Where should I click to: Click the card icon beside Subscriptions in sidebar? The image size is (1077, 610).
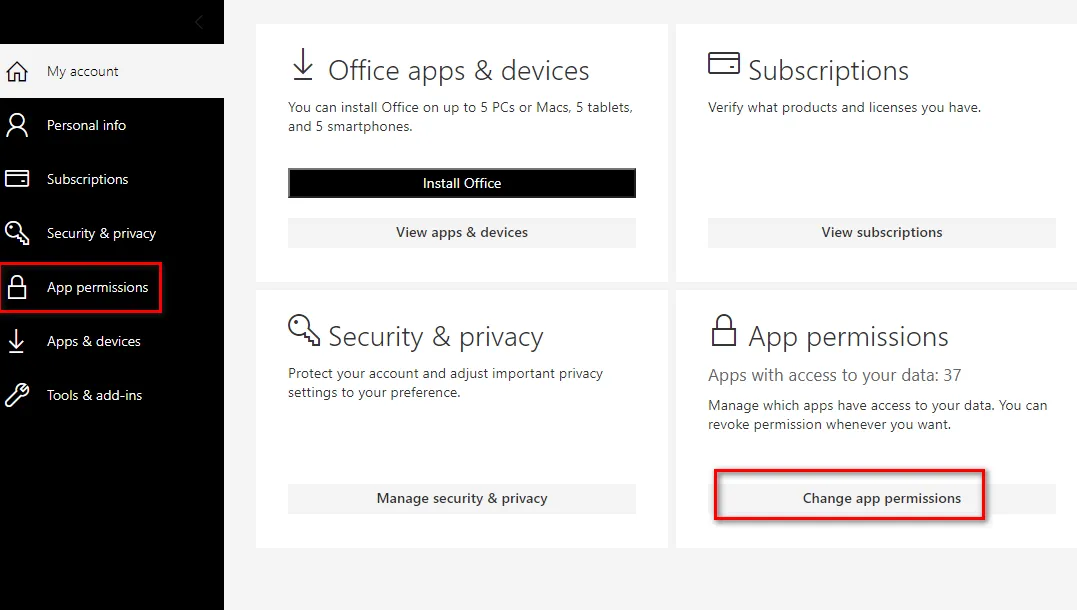17,179
